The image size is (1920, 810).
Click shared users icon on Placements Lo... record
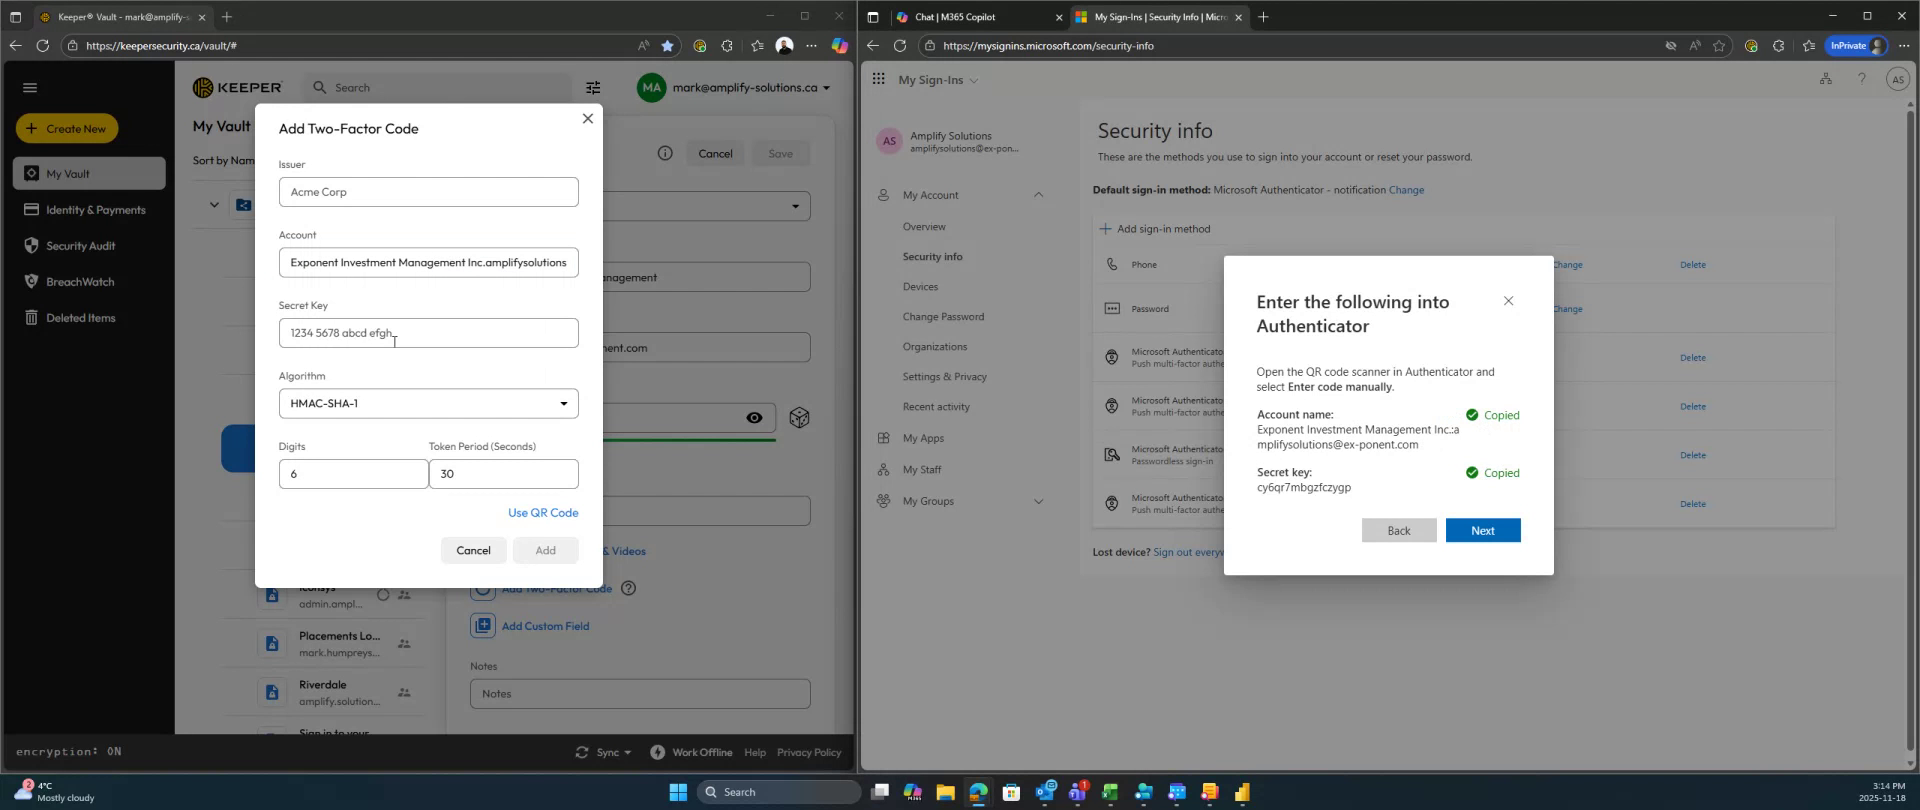[404, 644]
